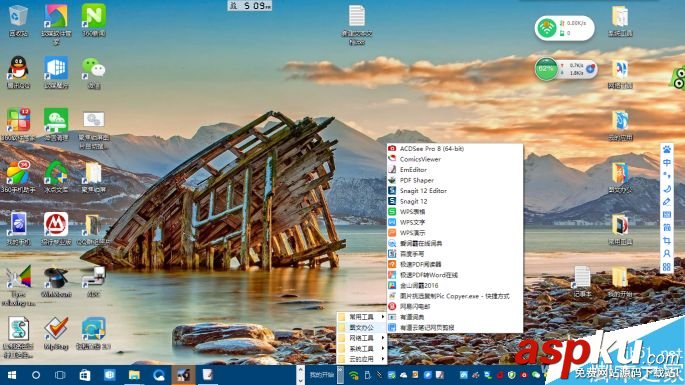Click the WeChat icon in system tray
The width and height of the screenshot is (685, 385).
[x=536, y=375]
